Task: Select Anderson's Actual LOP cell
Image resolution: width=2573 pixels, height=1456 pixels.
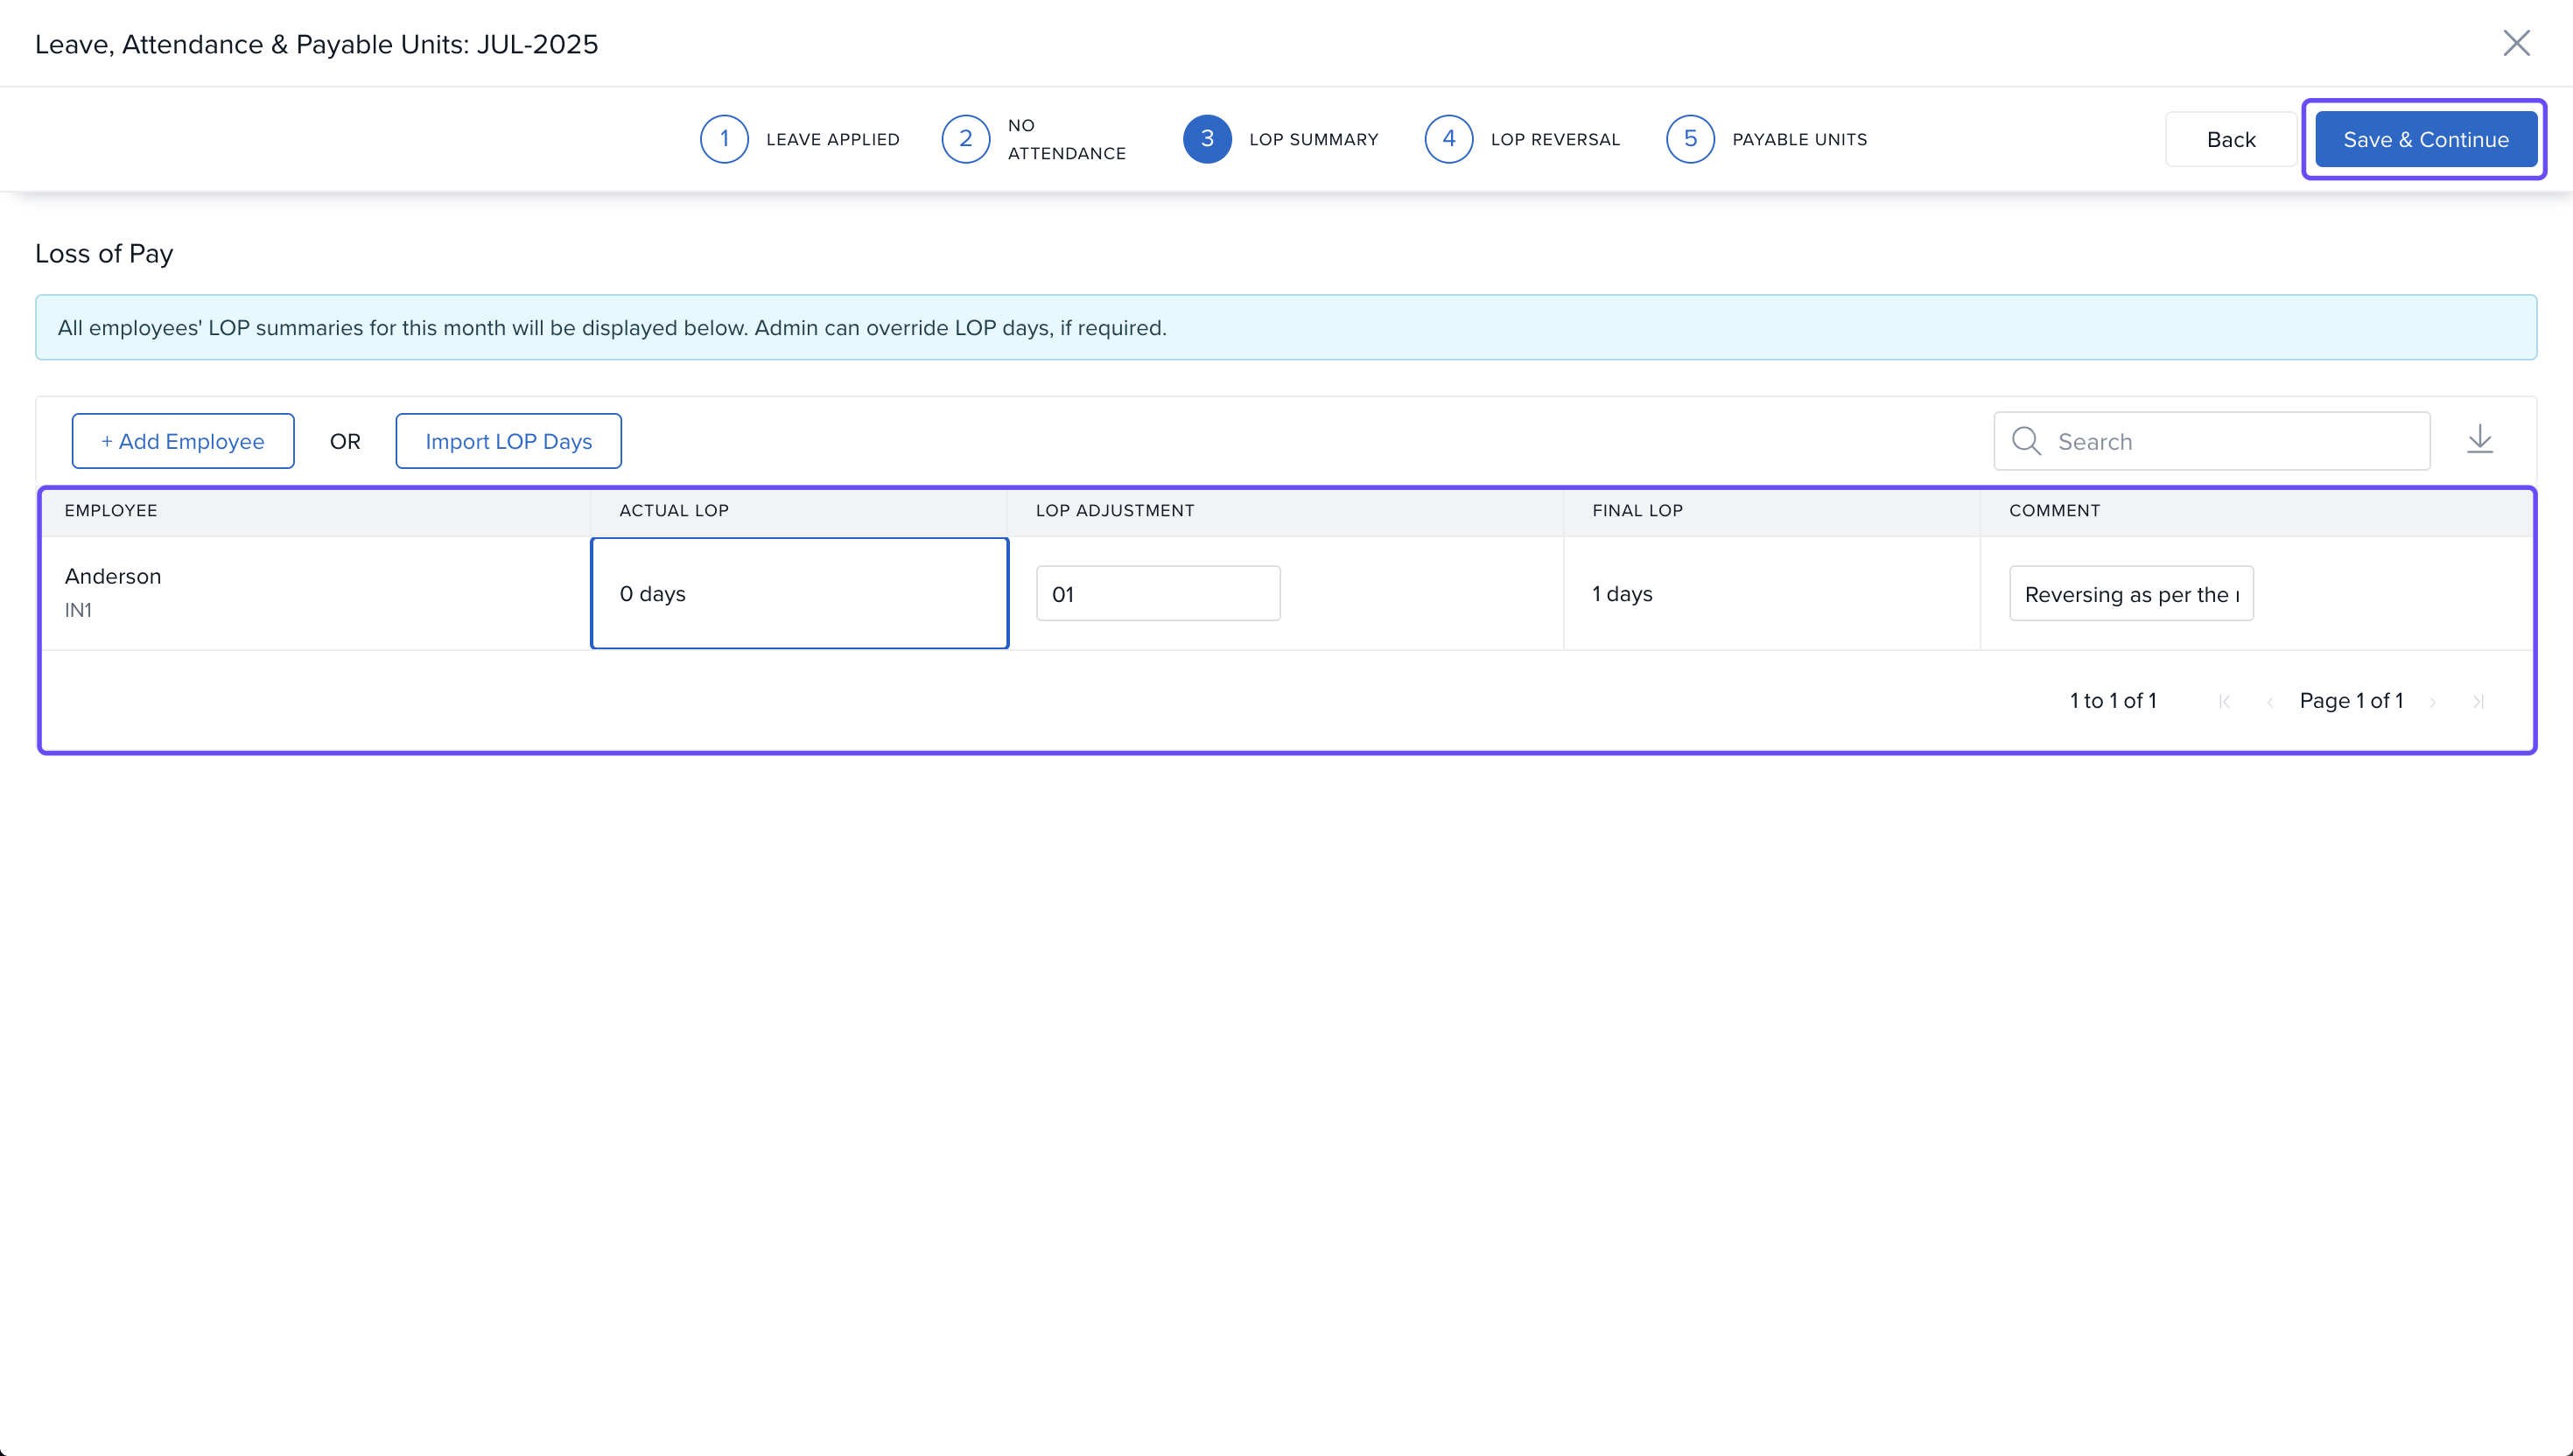Action: (x=799, y=594)
